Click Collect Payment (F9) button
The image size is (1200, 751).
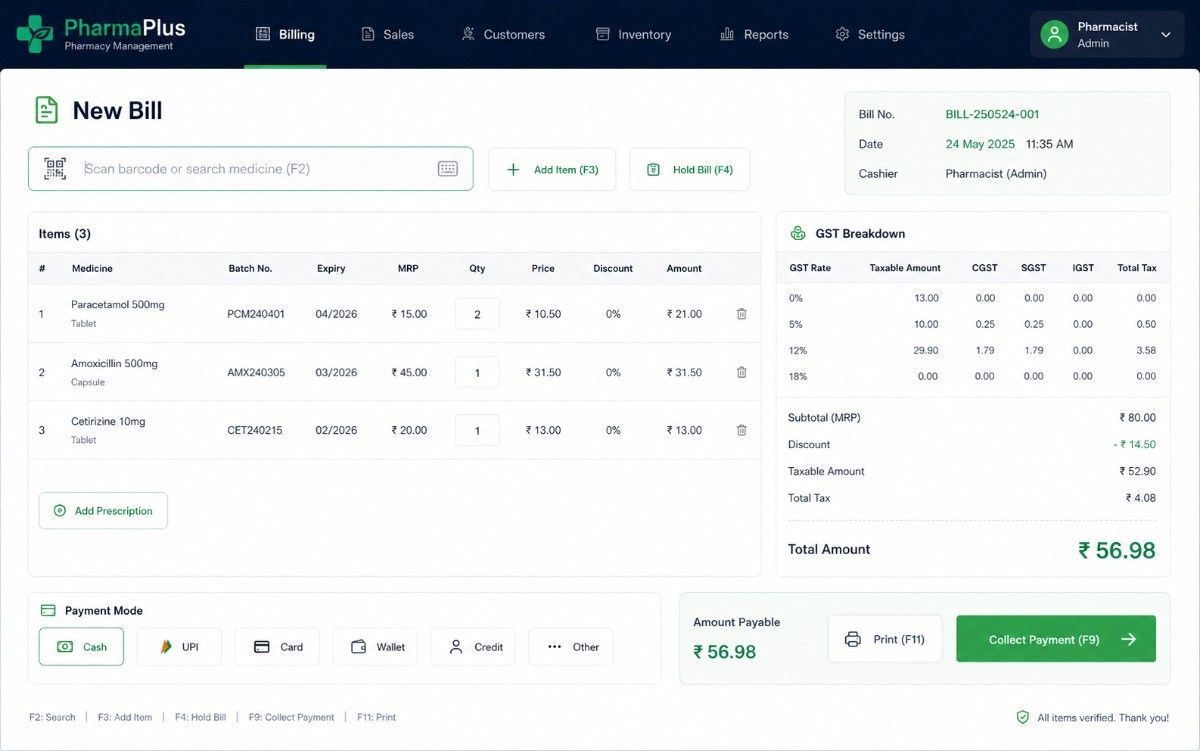tap(1056, 639)
